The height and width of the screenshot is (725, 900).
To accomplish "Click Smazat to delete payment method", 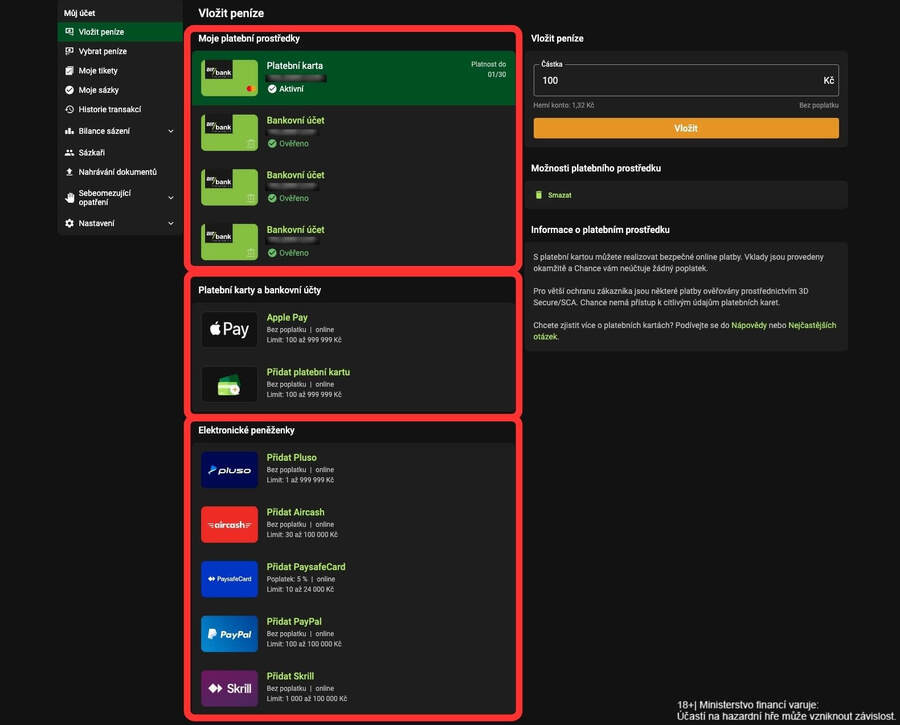I will click(559, 195).
